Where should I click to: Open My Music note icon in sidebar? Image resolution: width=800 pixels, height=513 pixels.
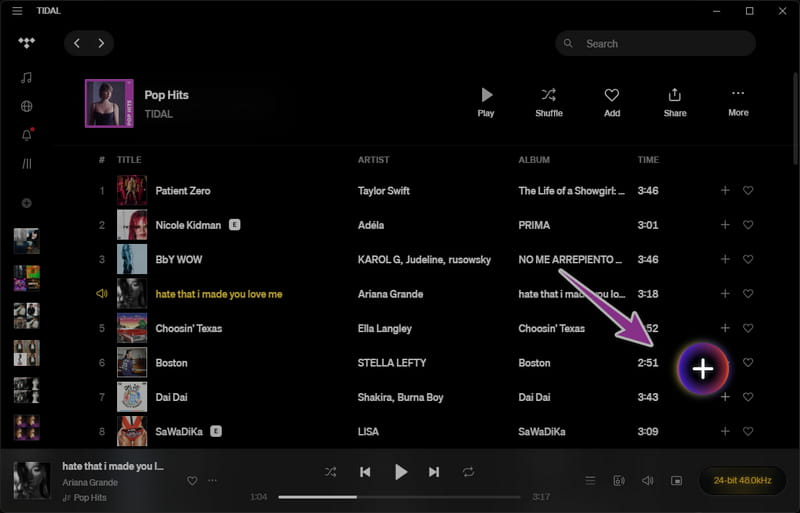coord(27,78)
